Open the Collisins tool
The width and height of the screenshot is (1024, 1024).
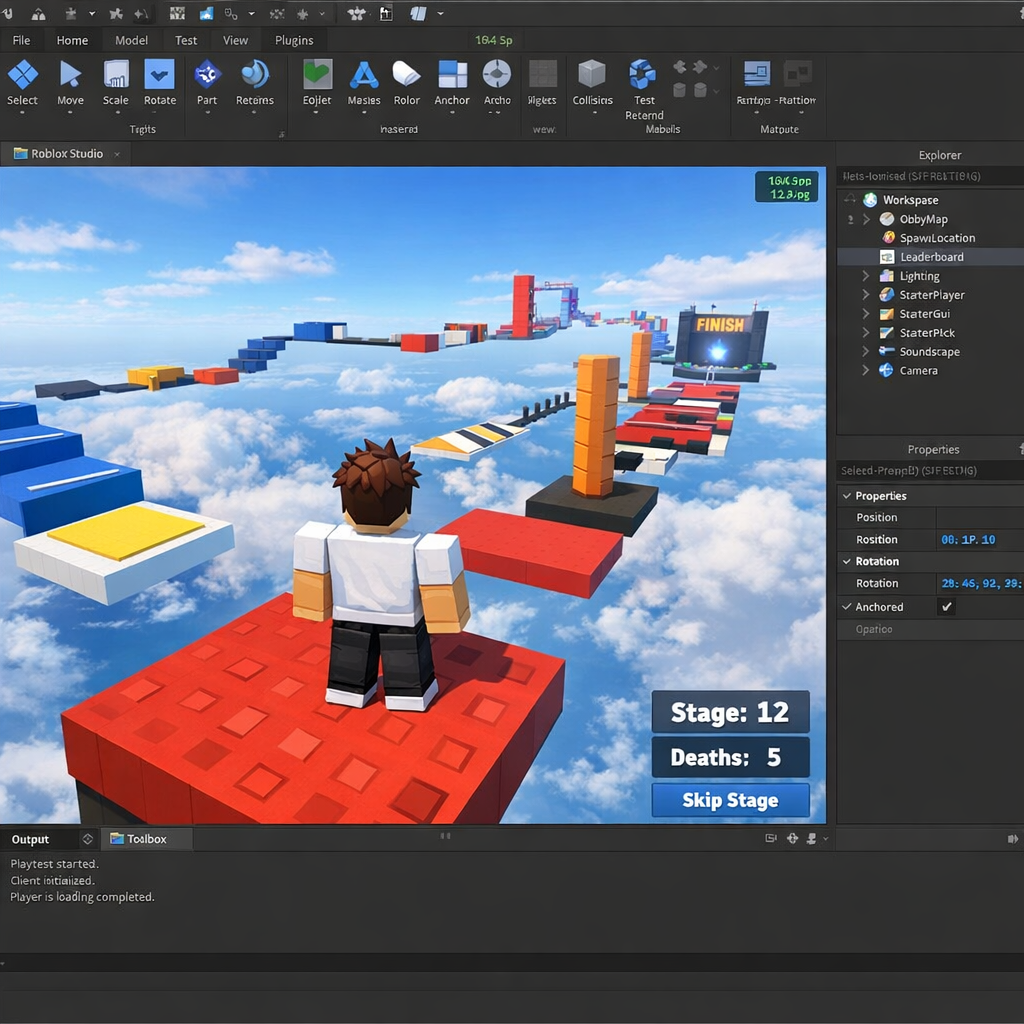tap(592, 74)
